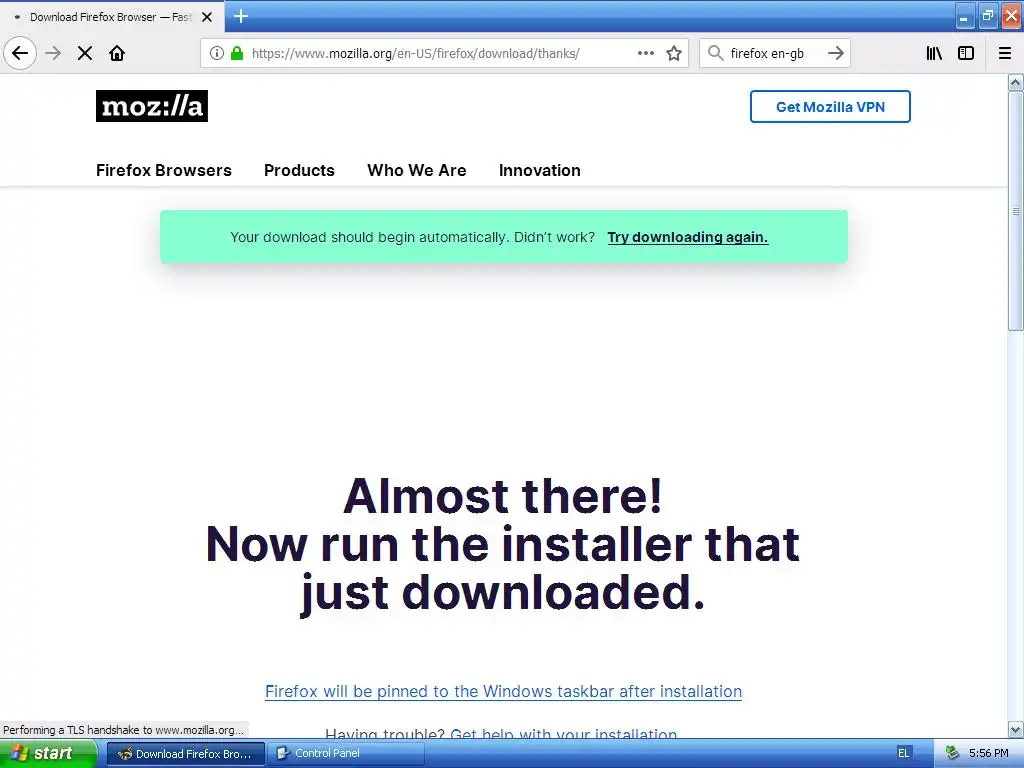
Task: Click the 5:56 PM clock
Action: tap(989, 754)
